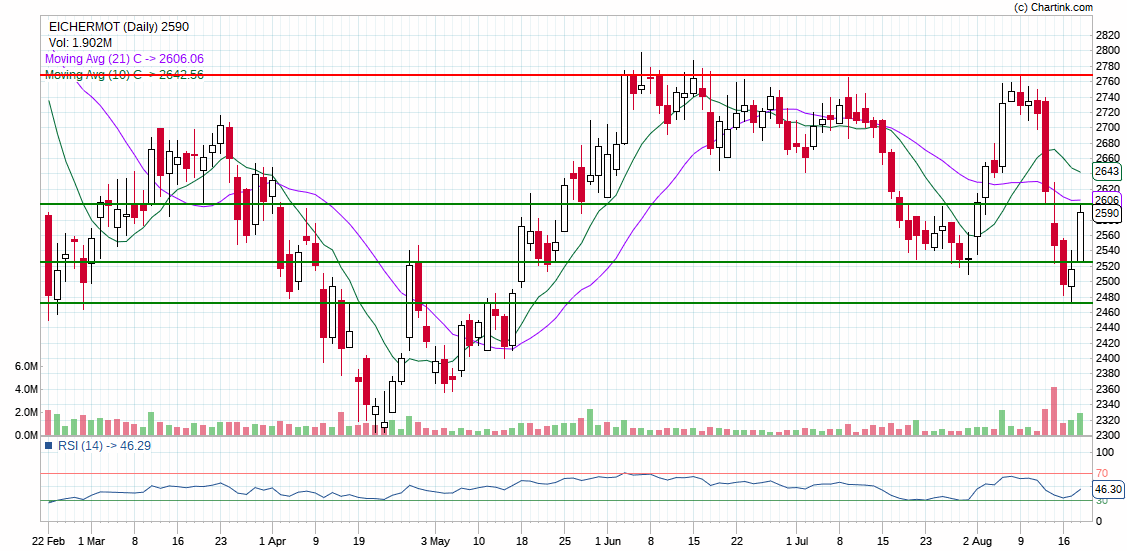Screen dimensions: 1127x551
Task: Click the blue RSI legend square
Action: [49, 445]
